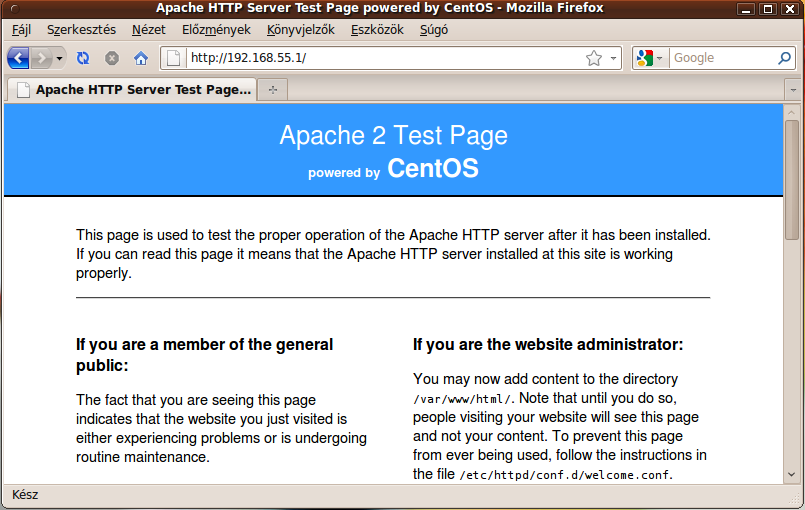The height and width of the screenshot is (510, 805).
Task: Open the Könyvjelzők menu
Action: [x=300, y=30]
